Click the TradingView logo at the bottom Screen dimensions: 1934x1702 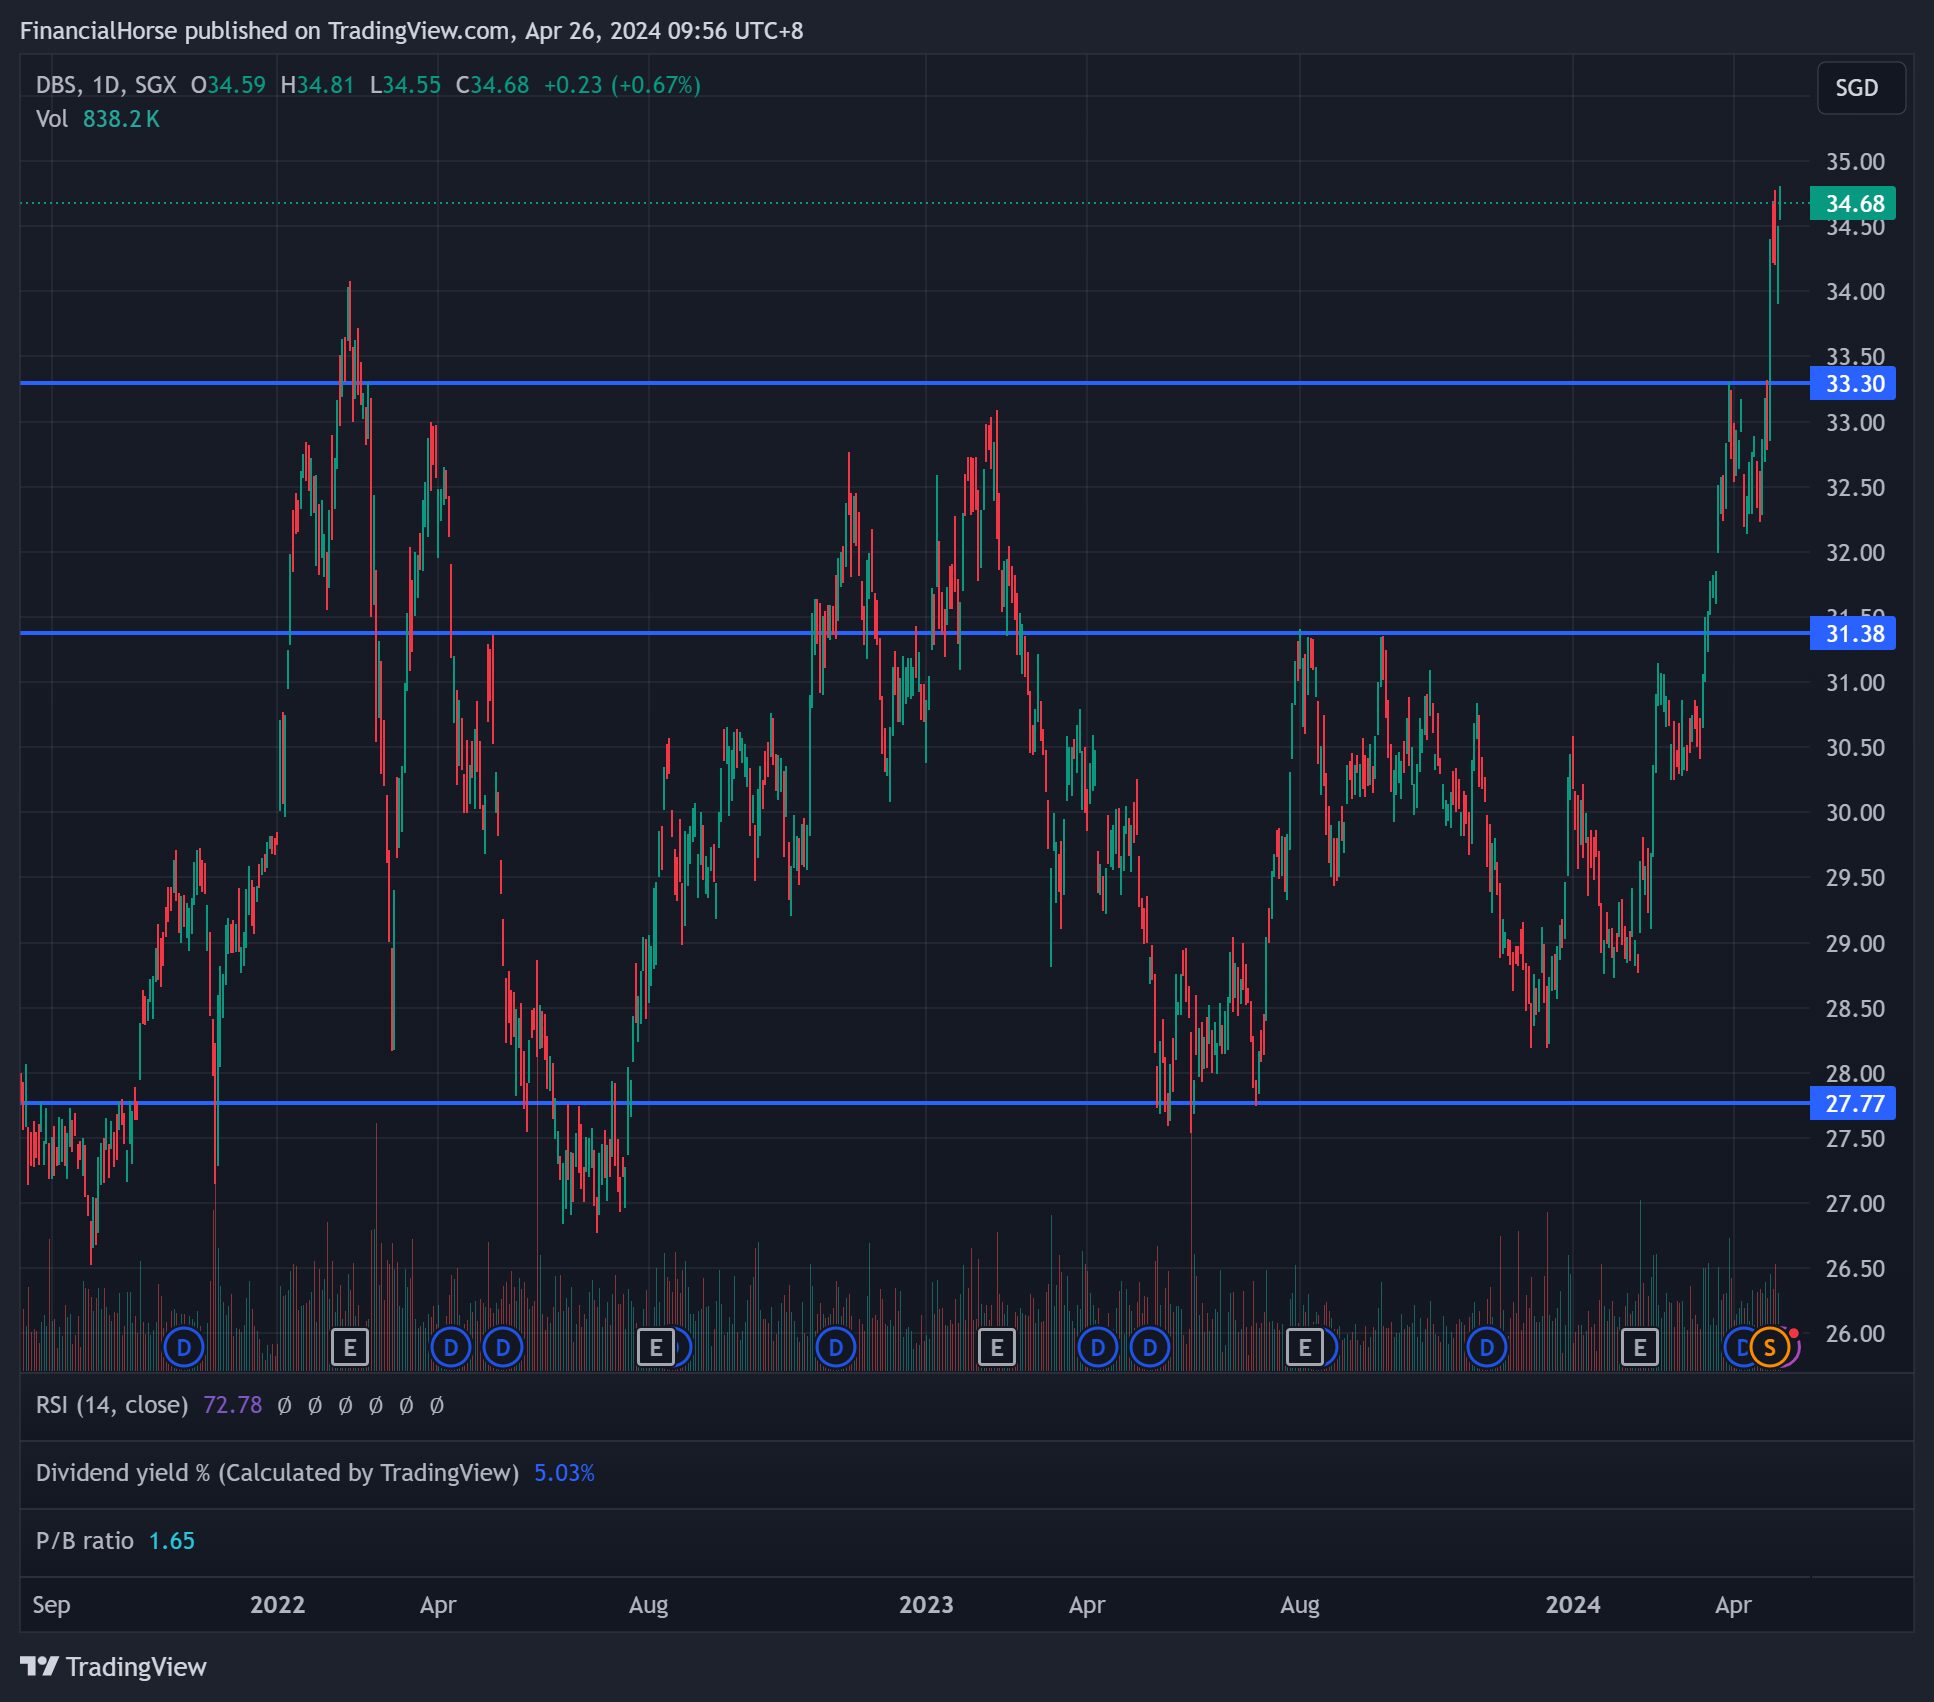[113, 1667]
